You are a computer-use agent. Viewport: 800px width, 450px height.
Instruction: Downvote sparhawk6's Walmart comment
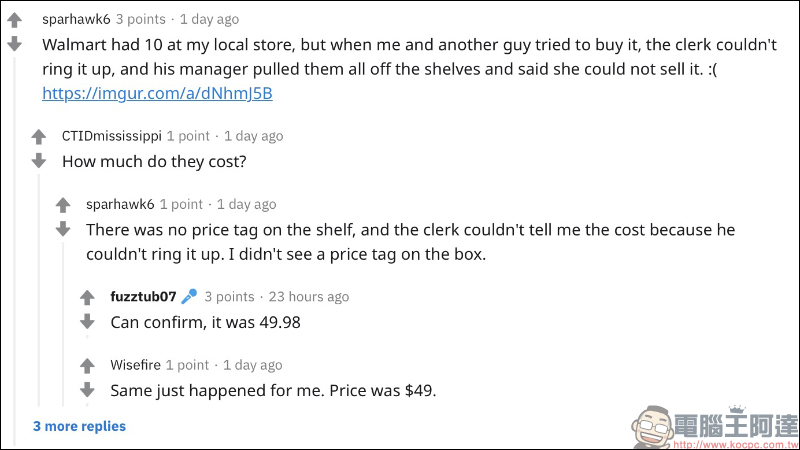(14, 44)
